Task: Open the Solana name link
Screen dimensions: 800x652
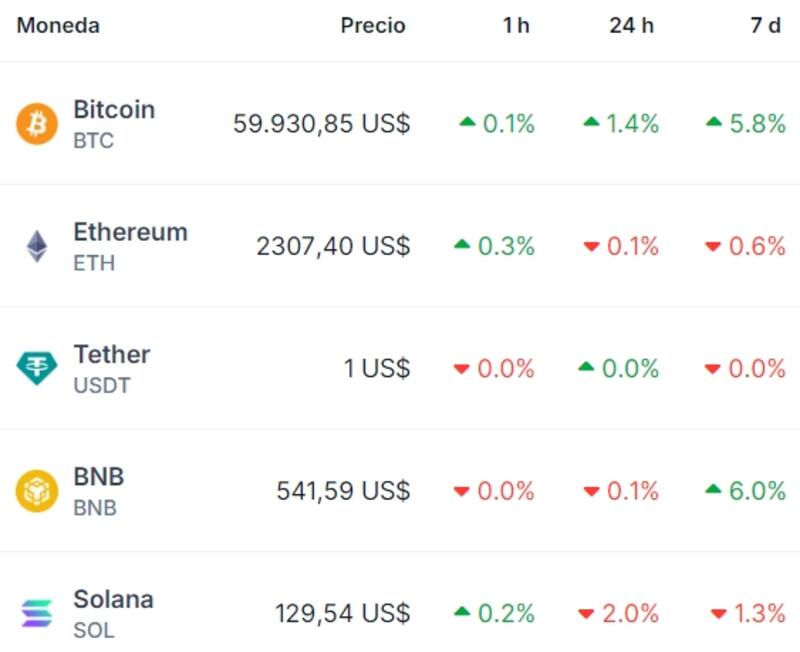Action: pos(113,601)
